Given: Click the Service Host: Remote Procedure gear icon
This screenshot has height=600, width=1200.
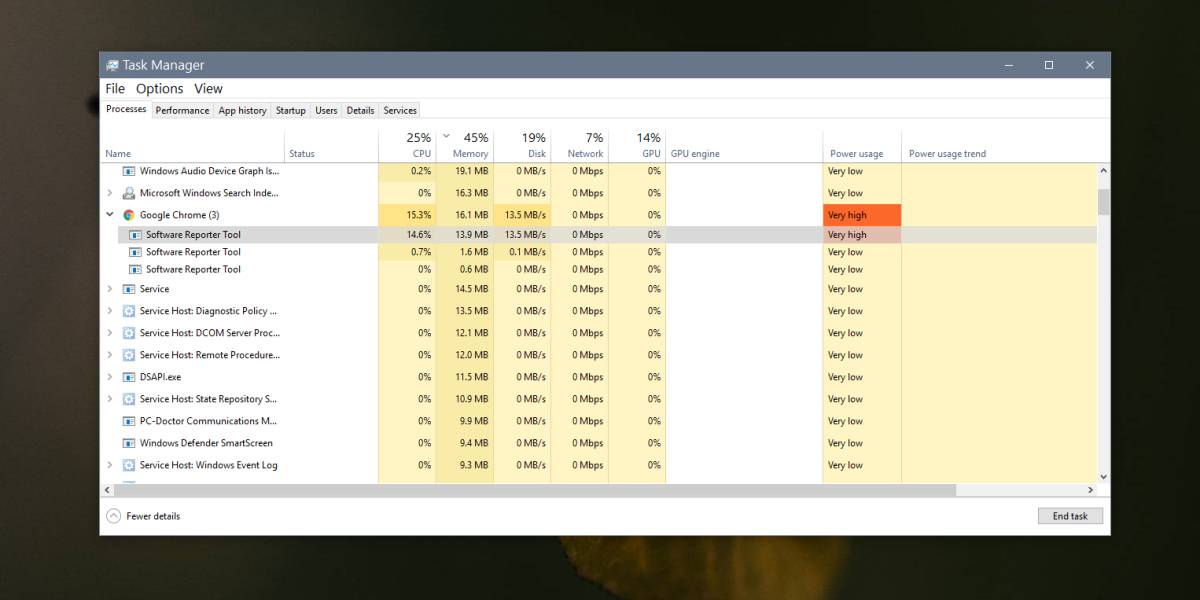Looking at the screenshot, I should [x=129, y=355].
